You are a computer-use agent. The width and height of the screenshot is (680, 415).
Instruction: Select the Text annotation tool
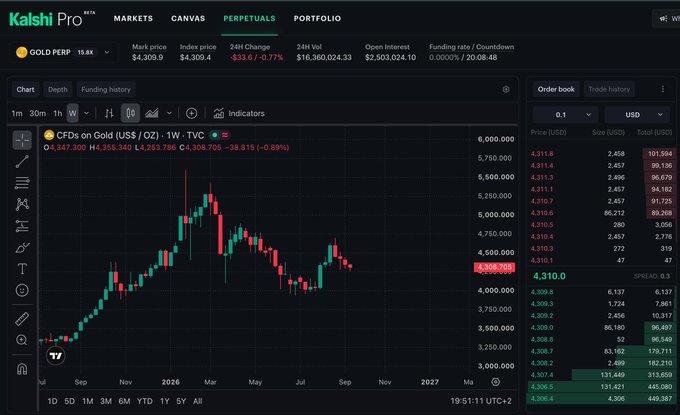click(22, 268)
